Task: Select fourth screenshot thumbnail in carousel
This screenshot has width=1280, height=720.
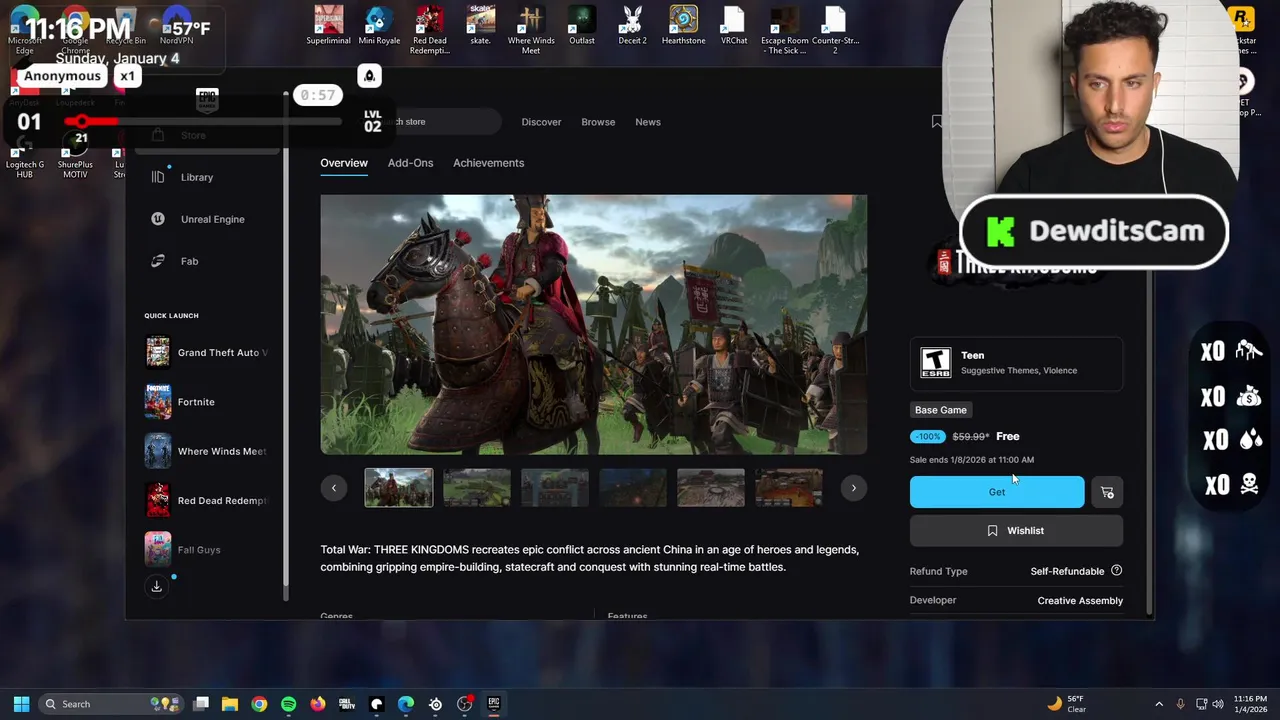Action: click(633, 488)
